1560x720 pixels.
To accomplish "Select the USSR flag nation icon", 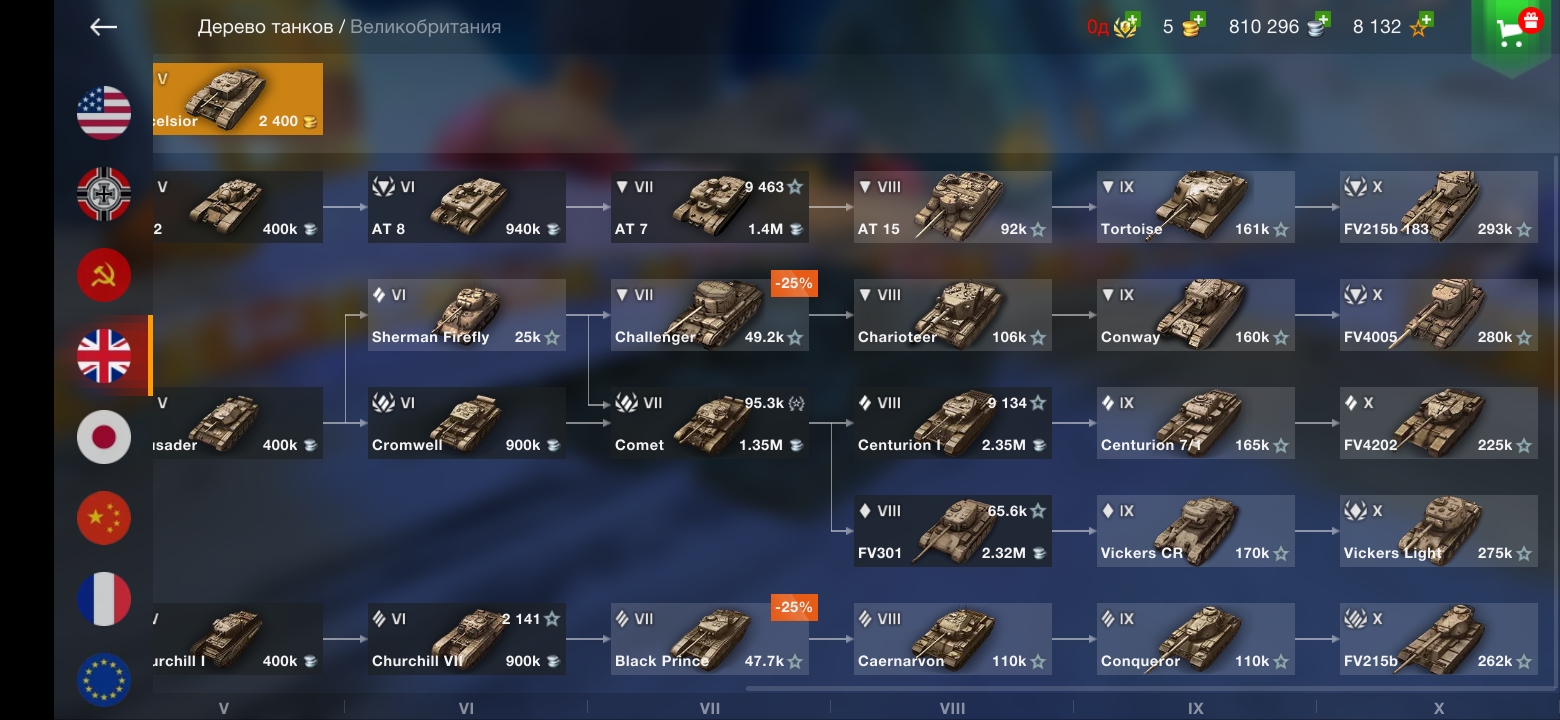I will click(x=104, y=275).
